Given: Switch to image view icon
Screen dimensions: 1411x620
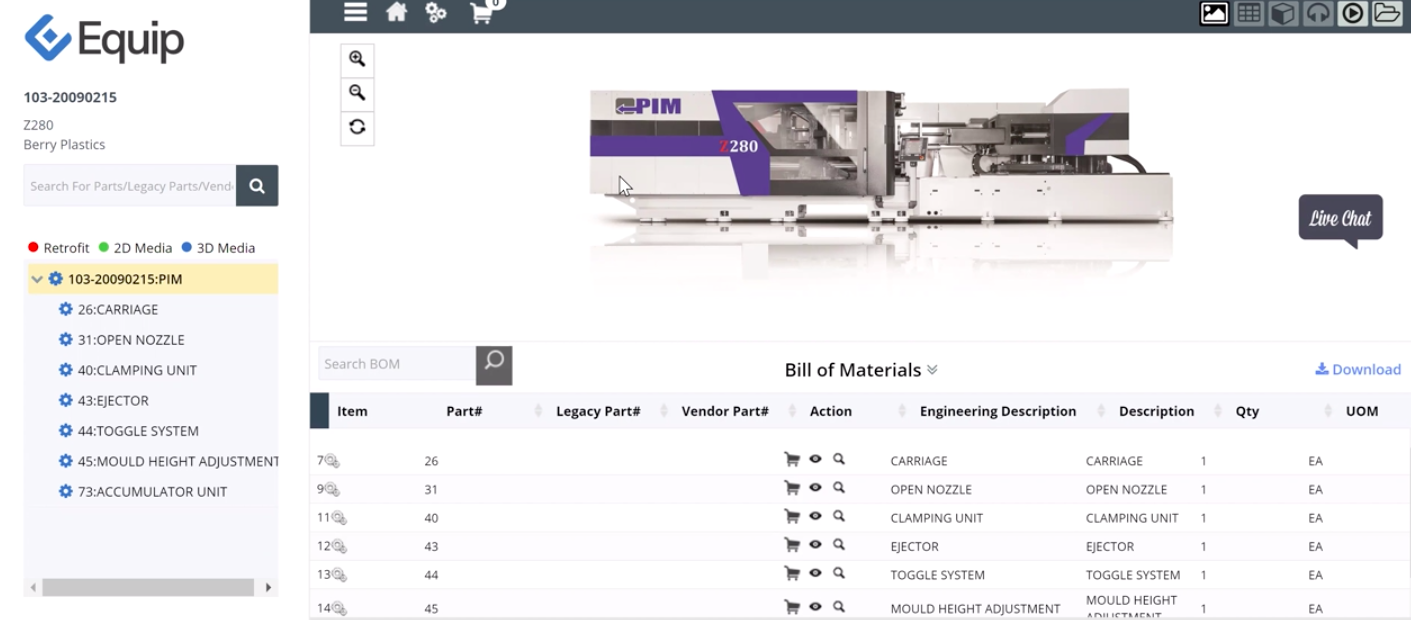Looking at the screenshot, I should (x=1214, y=13).
